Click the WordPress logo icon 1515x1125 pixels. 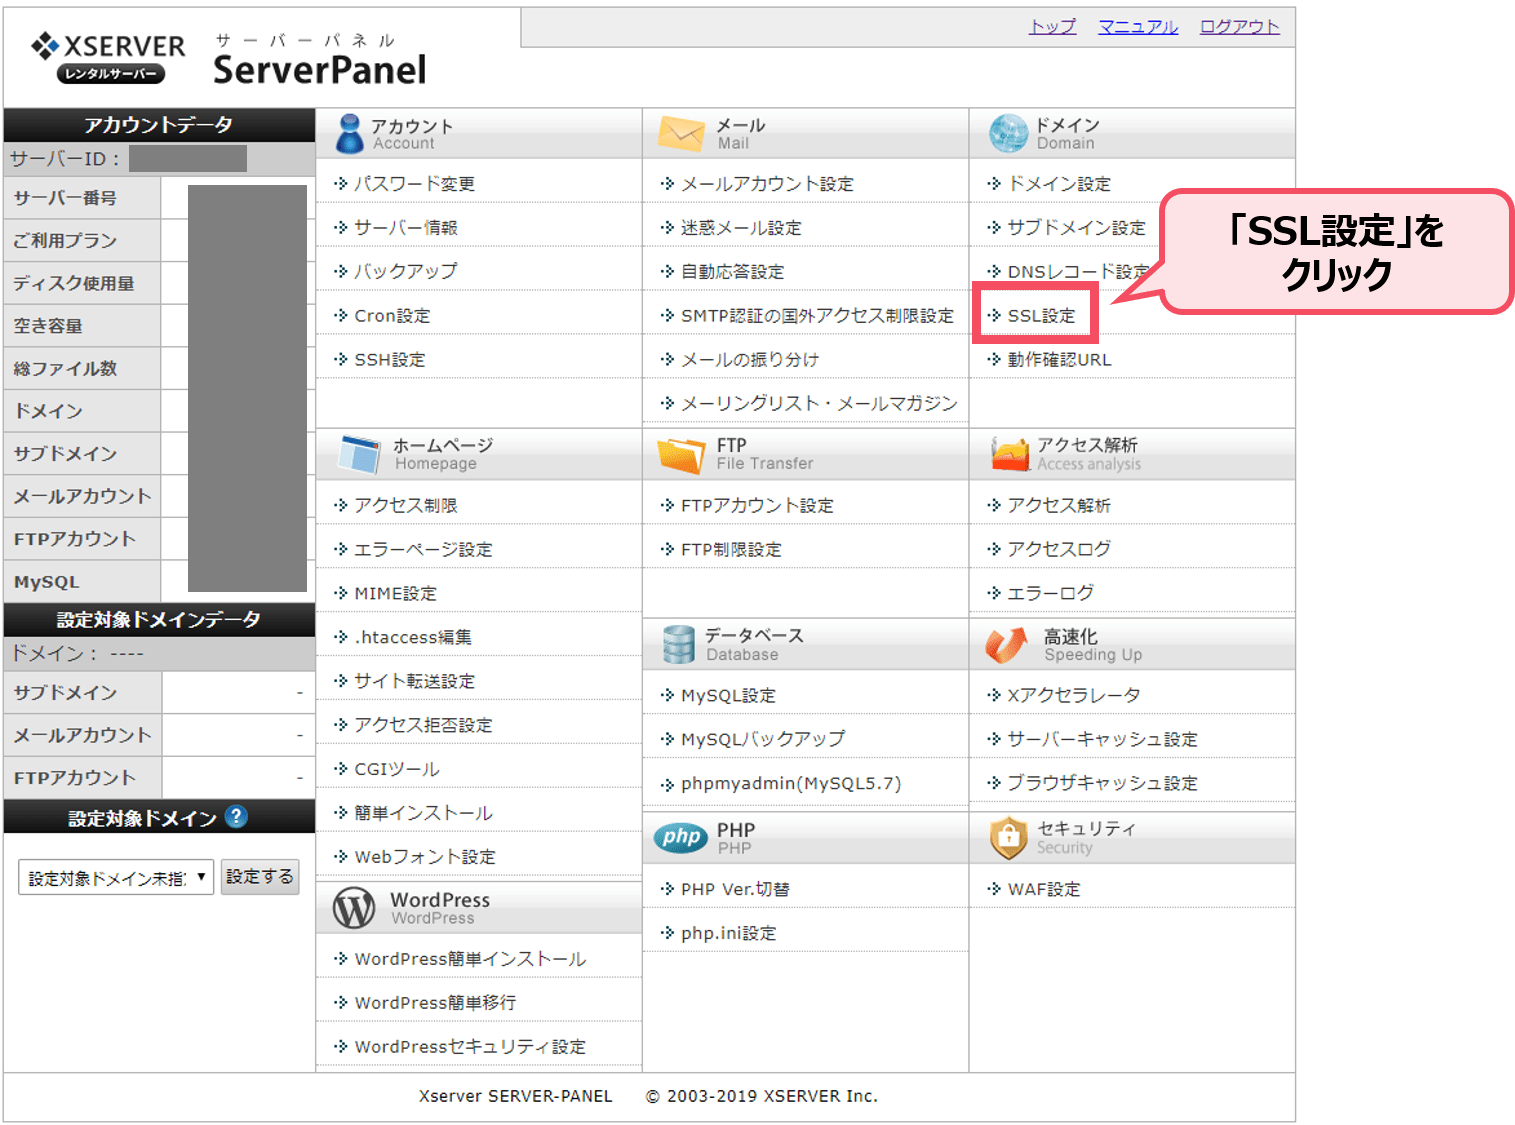tap(354, 908)
